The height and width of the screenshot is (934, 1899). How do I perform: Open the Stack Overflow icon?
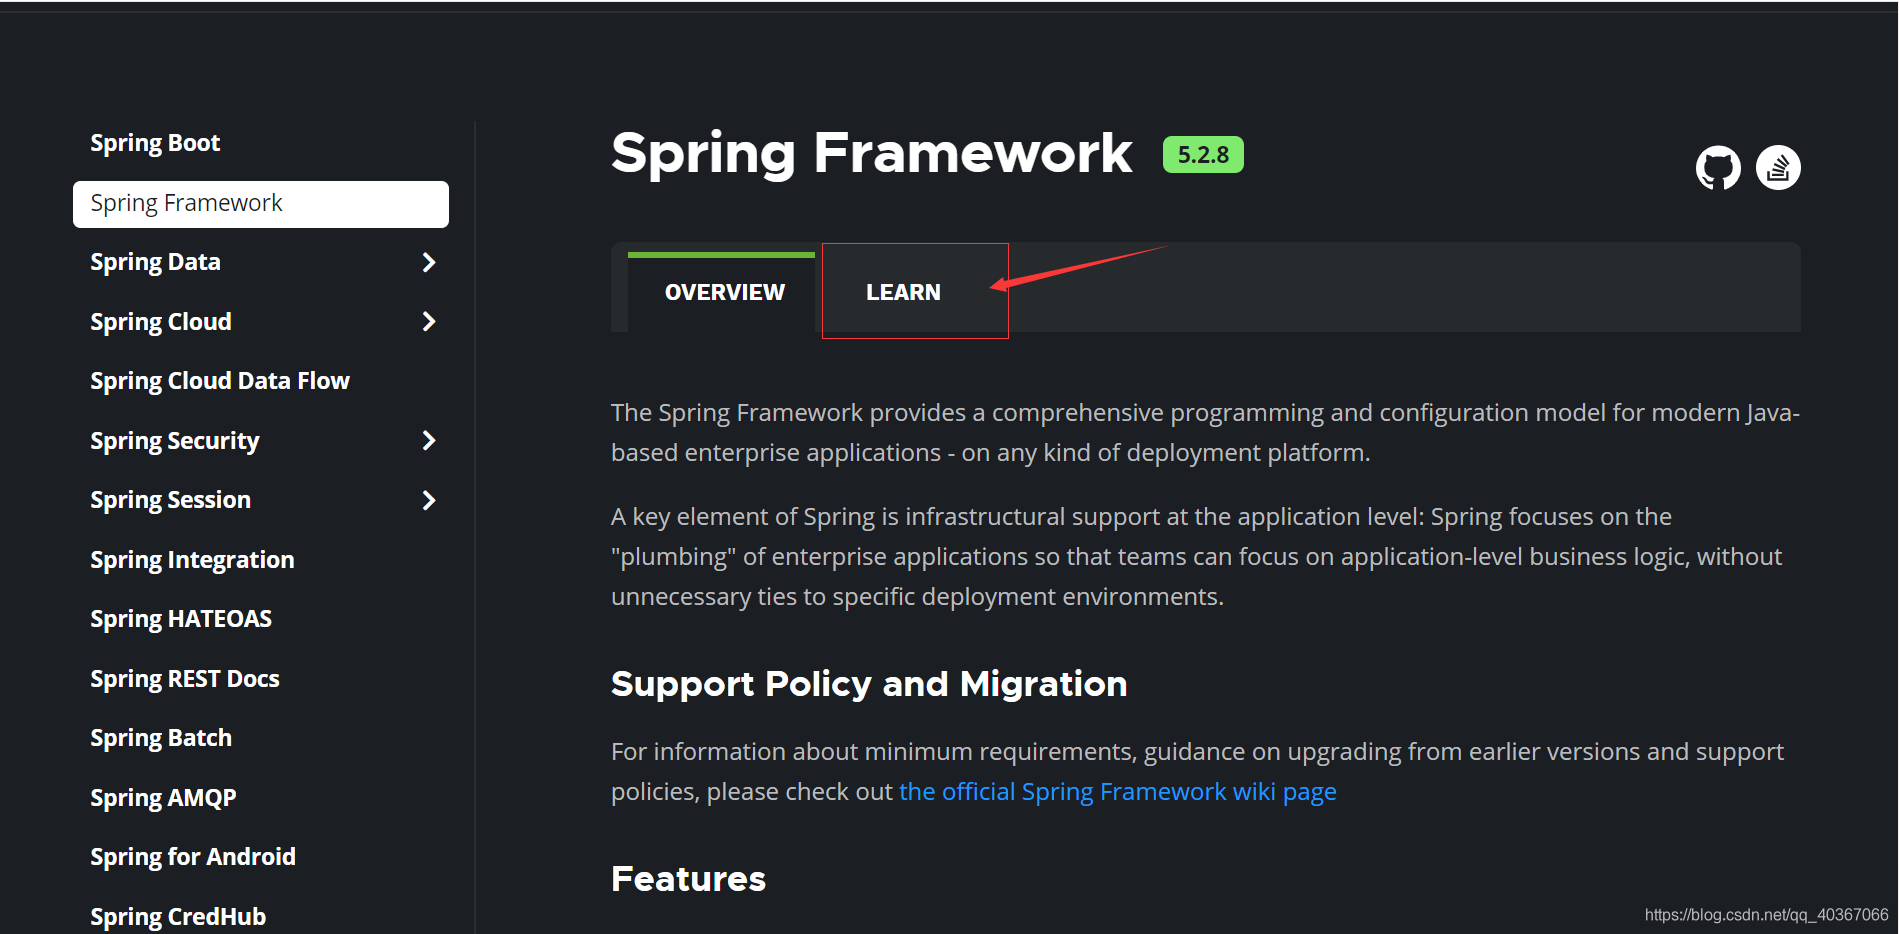tap(1778, 168)
